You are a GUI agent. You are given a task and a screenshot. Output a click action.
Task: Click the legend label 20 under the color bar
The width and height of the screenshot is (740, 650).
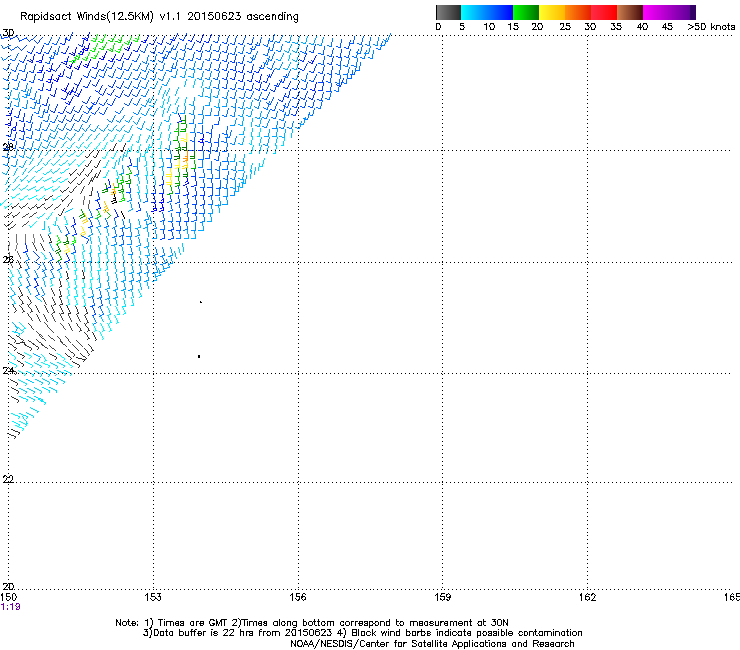pos(537,27)
